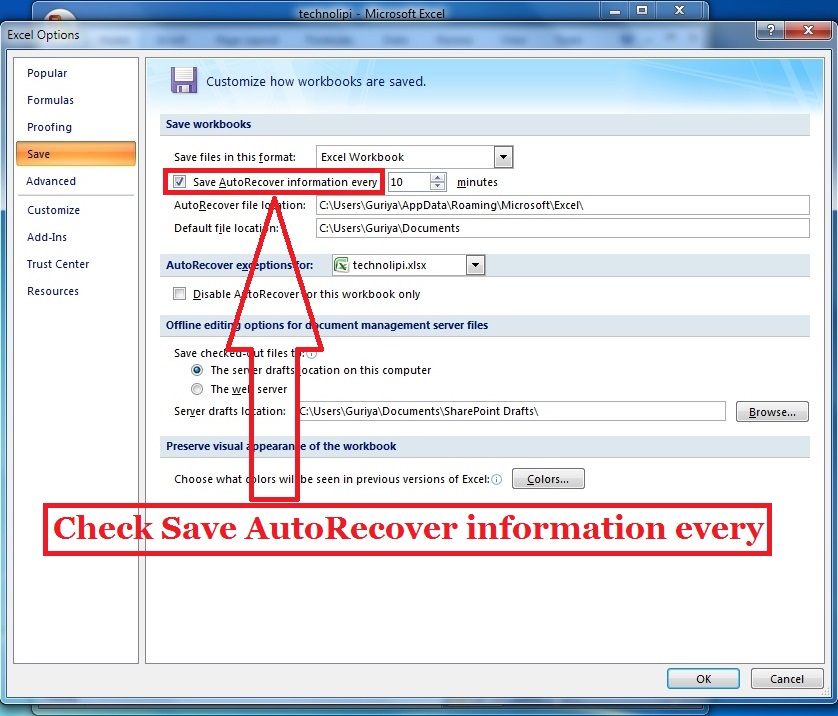Screen dimensions: 838x716
Task: Open the Resources options category
Action: 53,291
